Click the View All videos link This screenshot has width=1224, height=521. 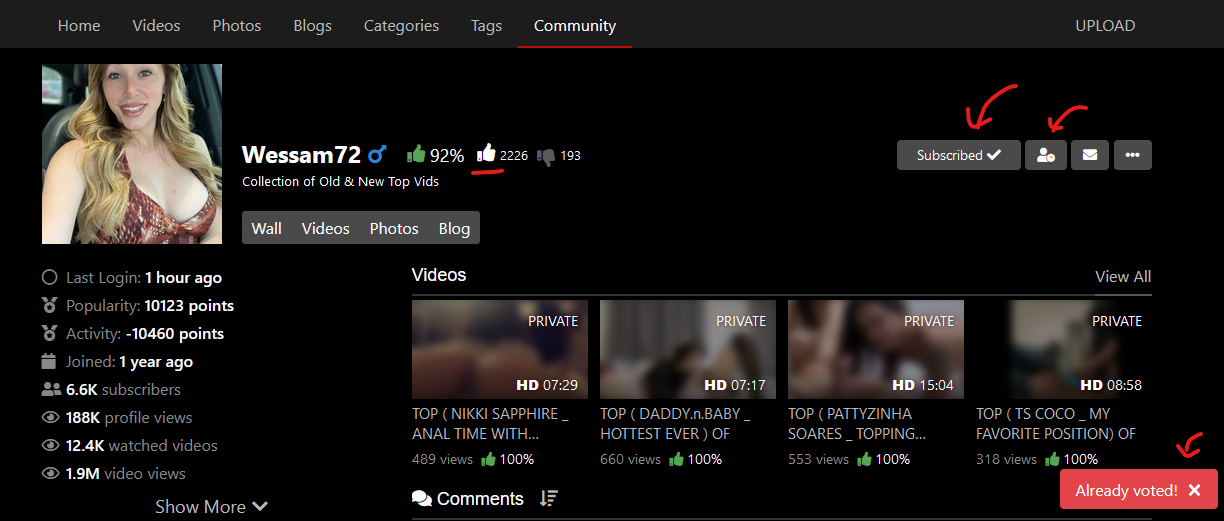click(1123, 276)
